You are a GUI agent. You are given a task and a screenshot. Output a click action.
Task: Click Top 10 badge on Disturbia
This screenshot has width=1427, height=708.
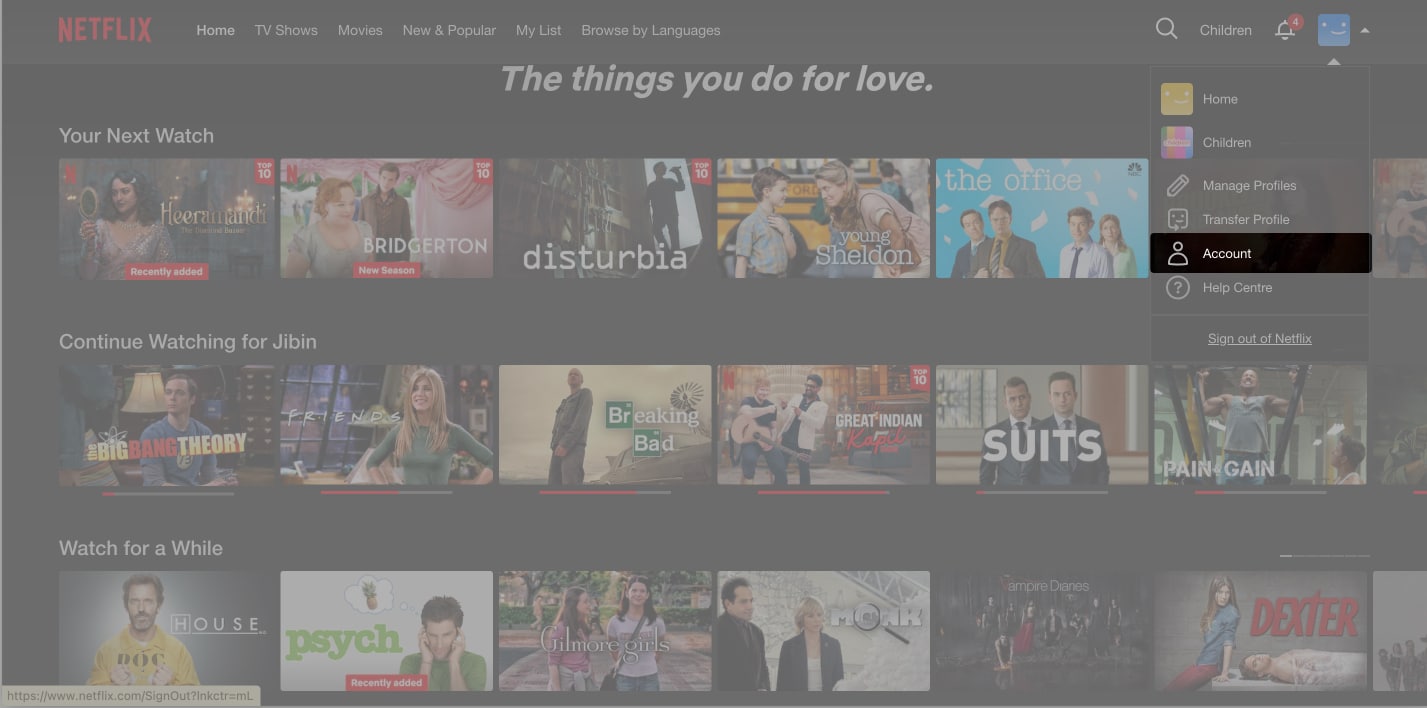[x=701, y=170]
